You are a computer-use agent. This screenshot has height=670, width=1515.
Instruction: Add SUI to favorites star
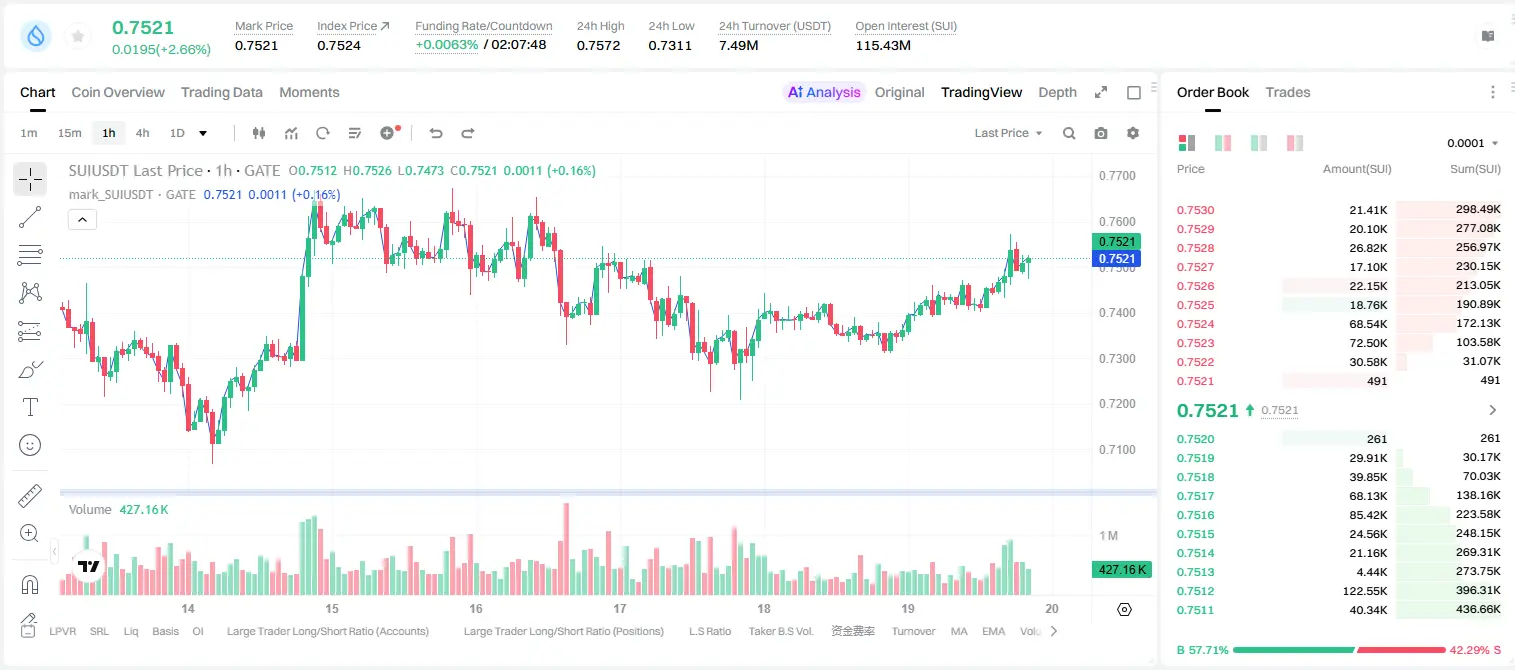point(78,37)
